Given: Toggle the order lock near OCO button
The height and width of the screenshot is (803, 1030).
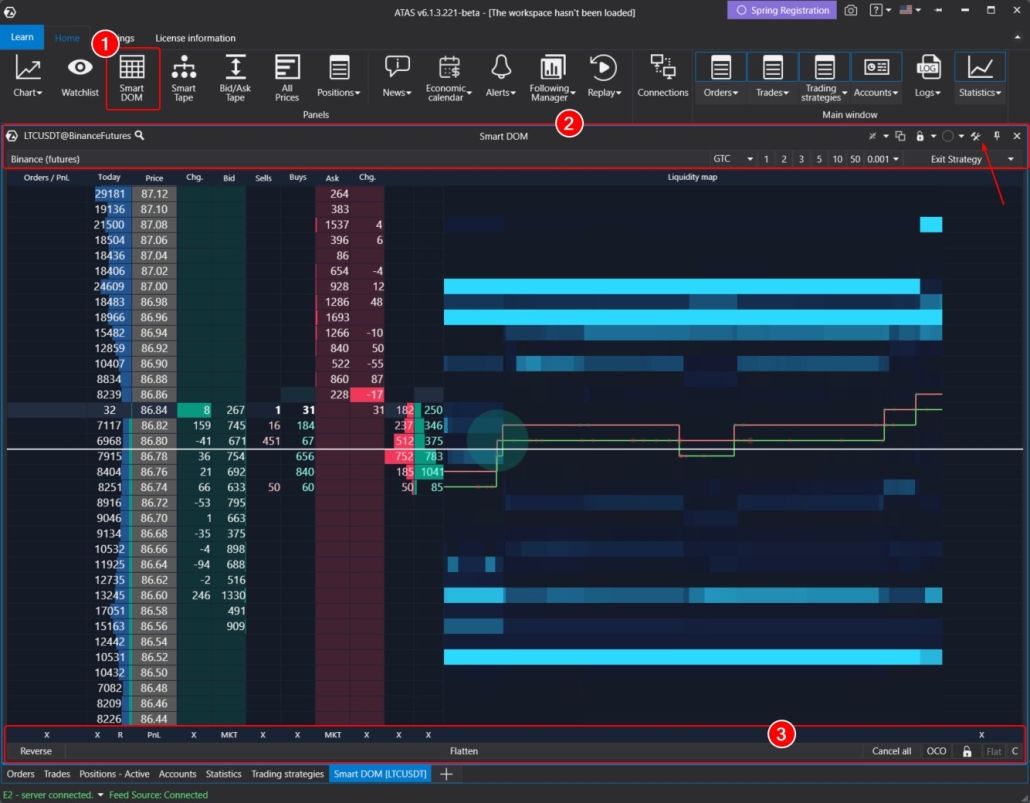Looking at the screenshot, I should pos(966,750).
